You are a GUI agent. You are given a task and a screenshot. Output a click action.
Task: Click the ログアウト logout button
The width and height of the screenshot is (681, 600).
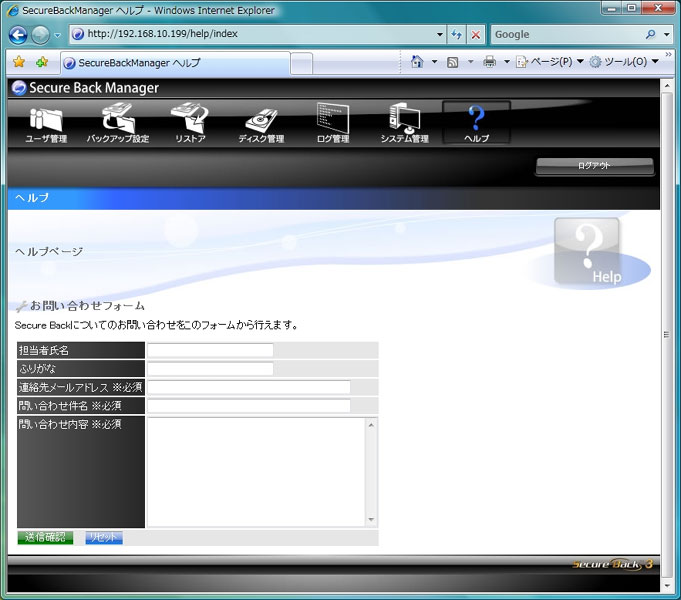tap(595, 166)
